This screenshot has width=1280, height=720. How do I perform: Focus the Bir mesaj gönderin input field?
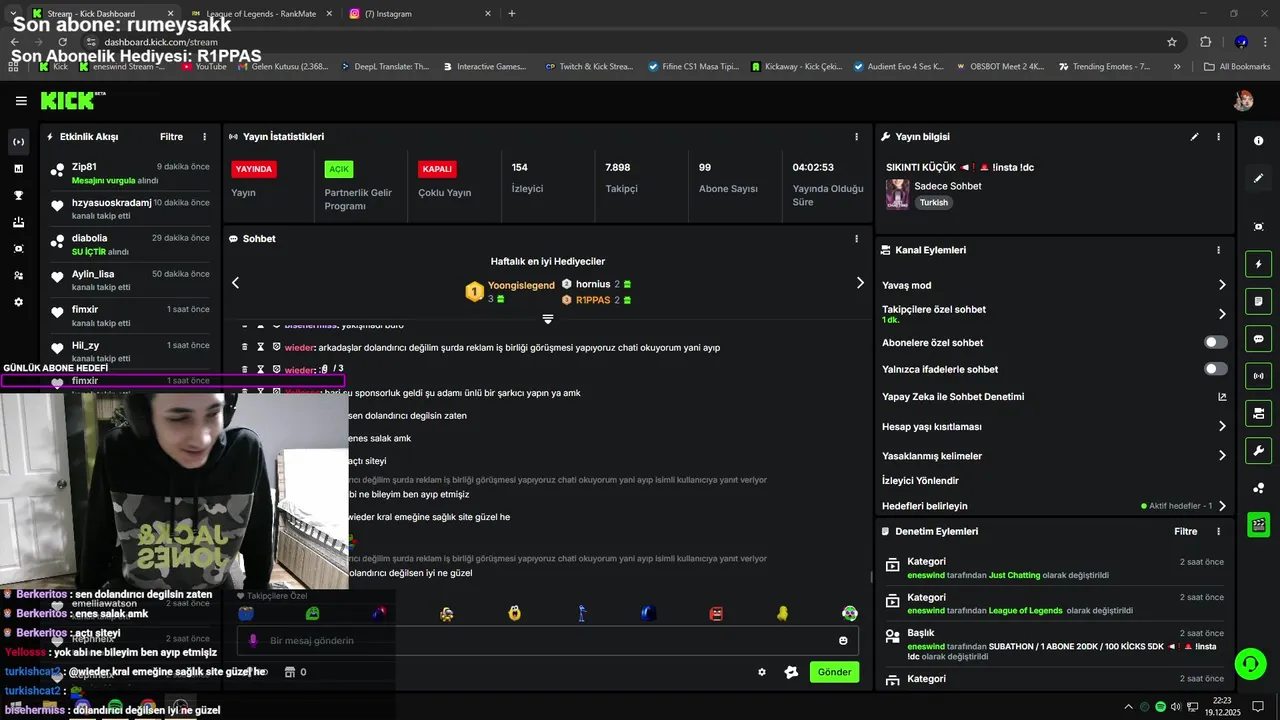click(x=547, y=641)
